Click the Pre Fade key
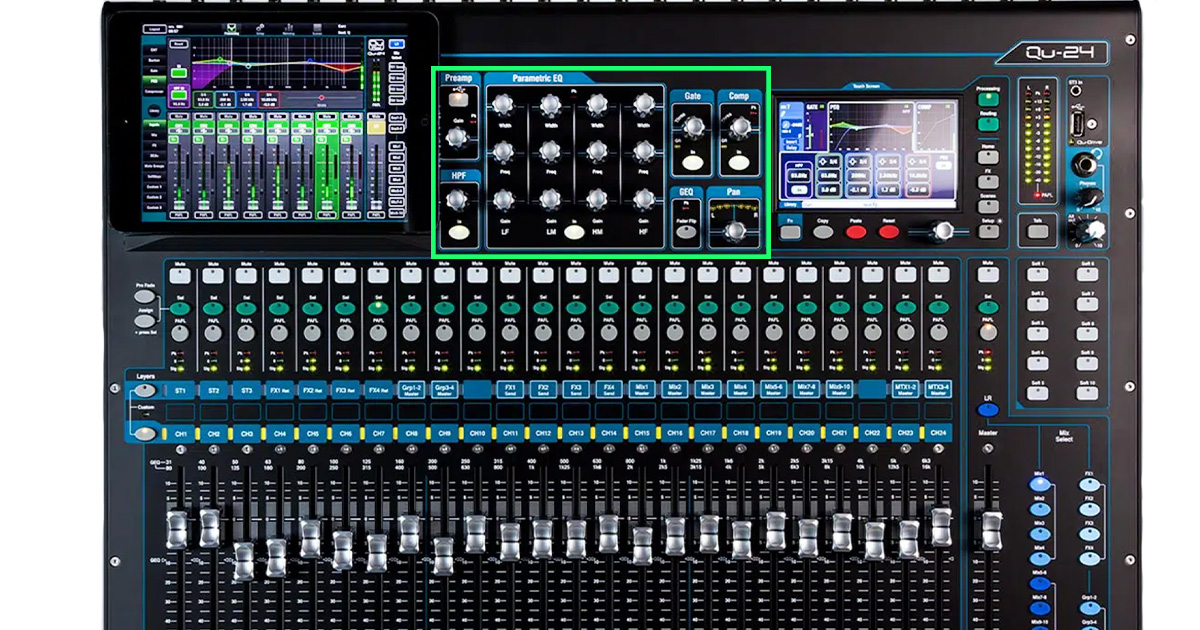 point(146,295)
